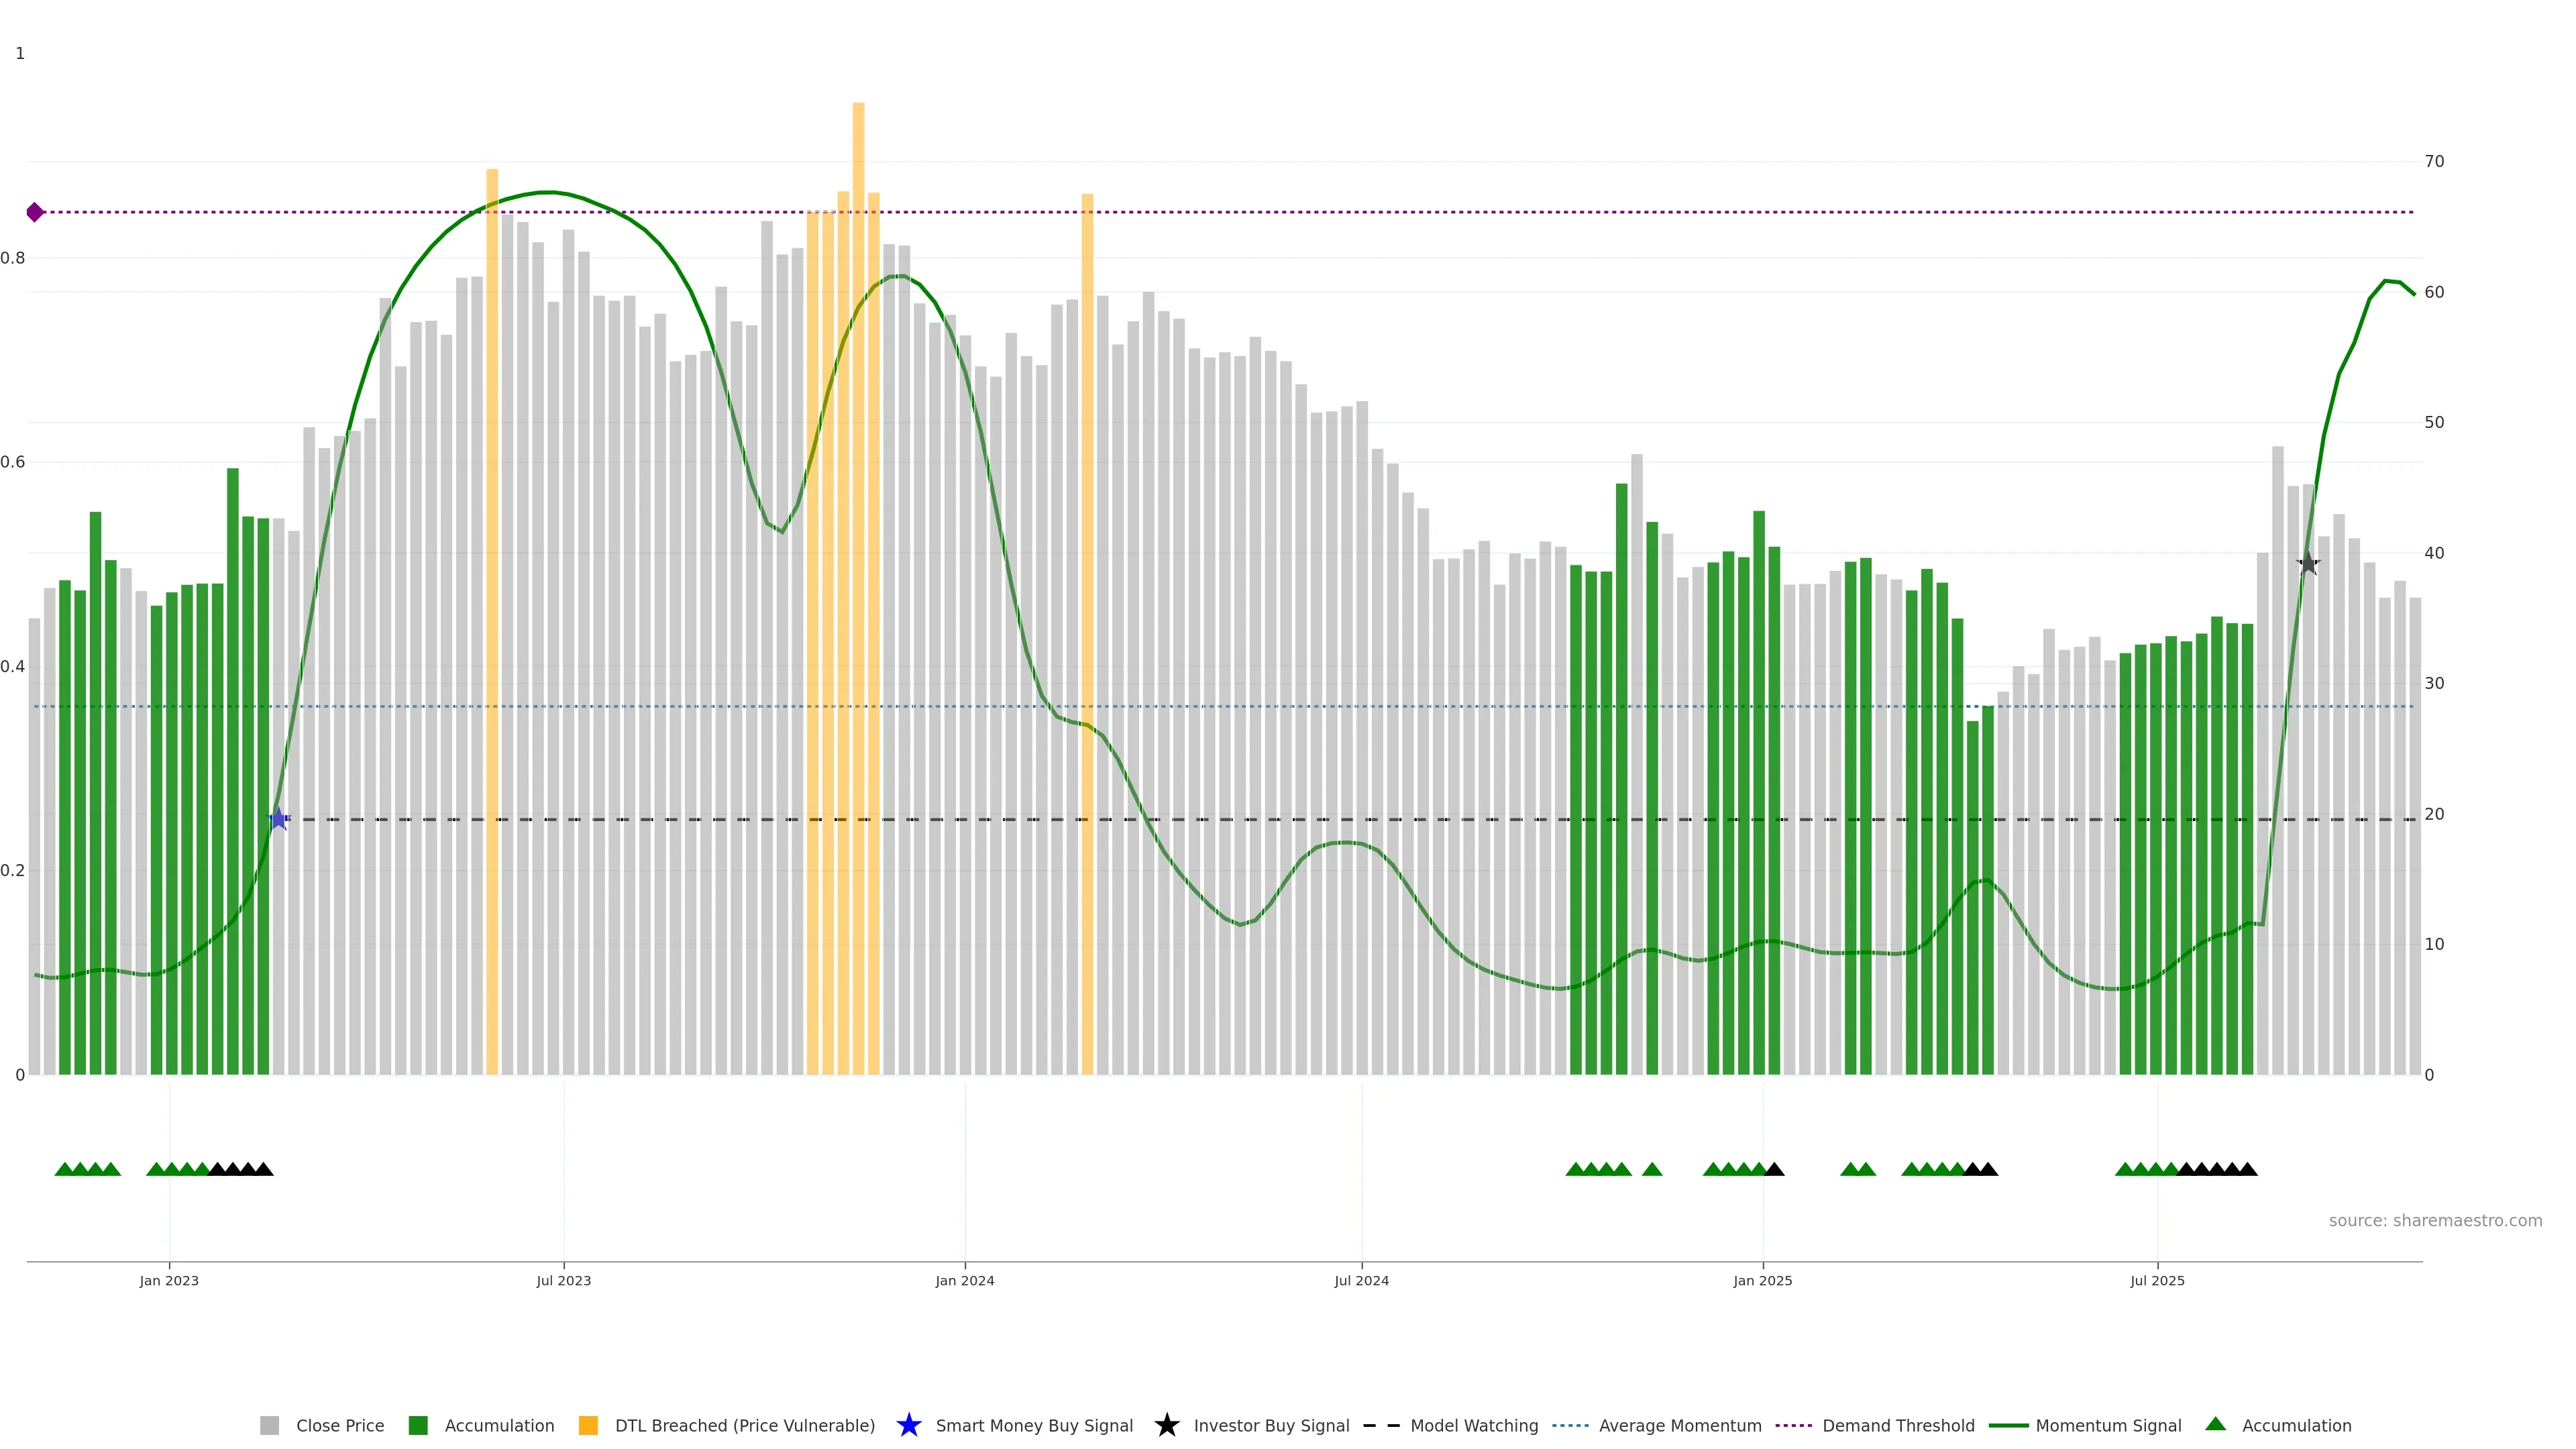Click the purple Demand Threshold diamond marker
This screenshot has width=2576, height=1449.
[x=35, y=212]
